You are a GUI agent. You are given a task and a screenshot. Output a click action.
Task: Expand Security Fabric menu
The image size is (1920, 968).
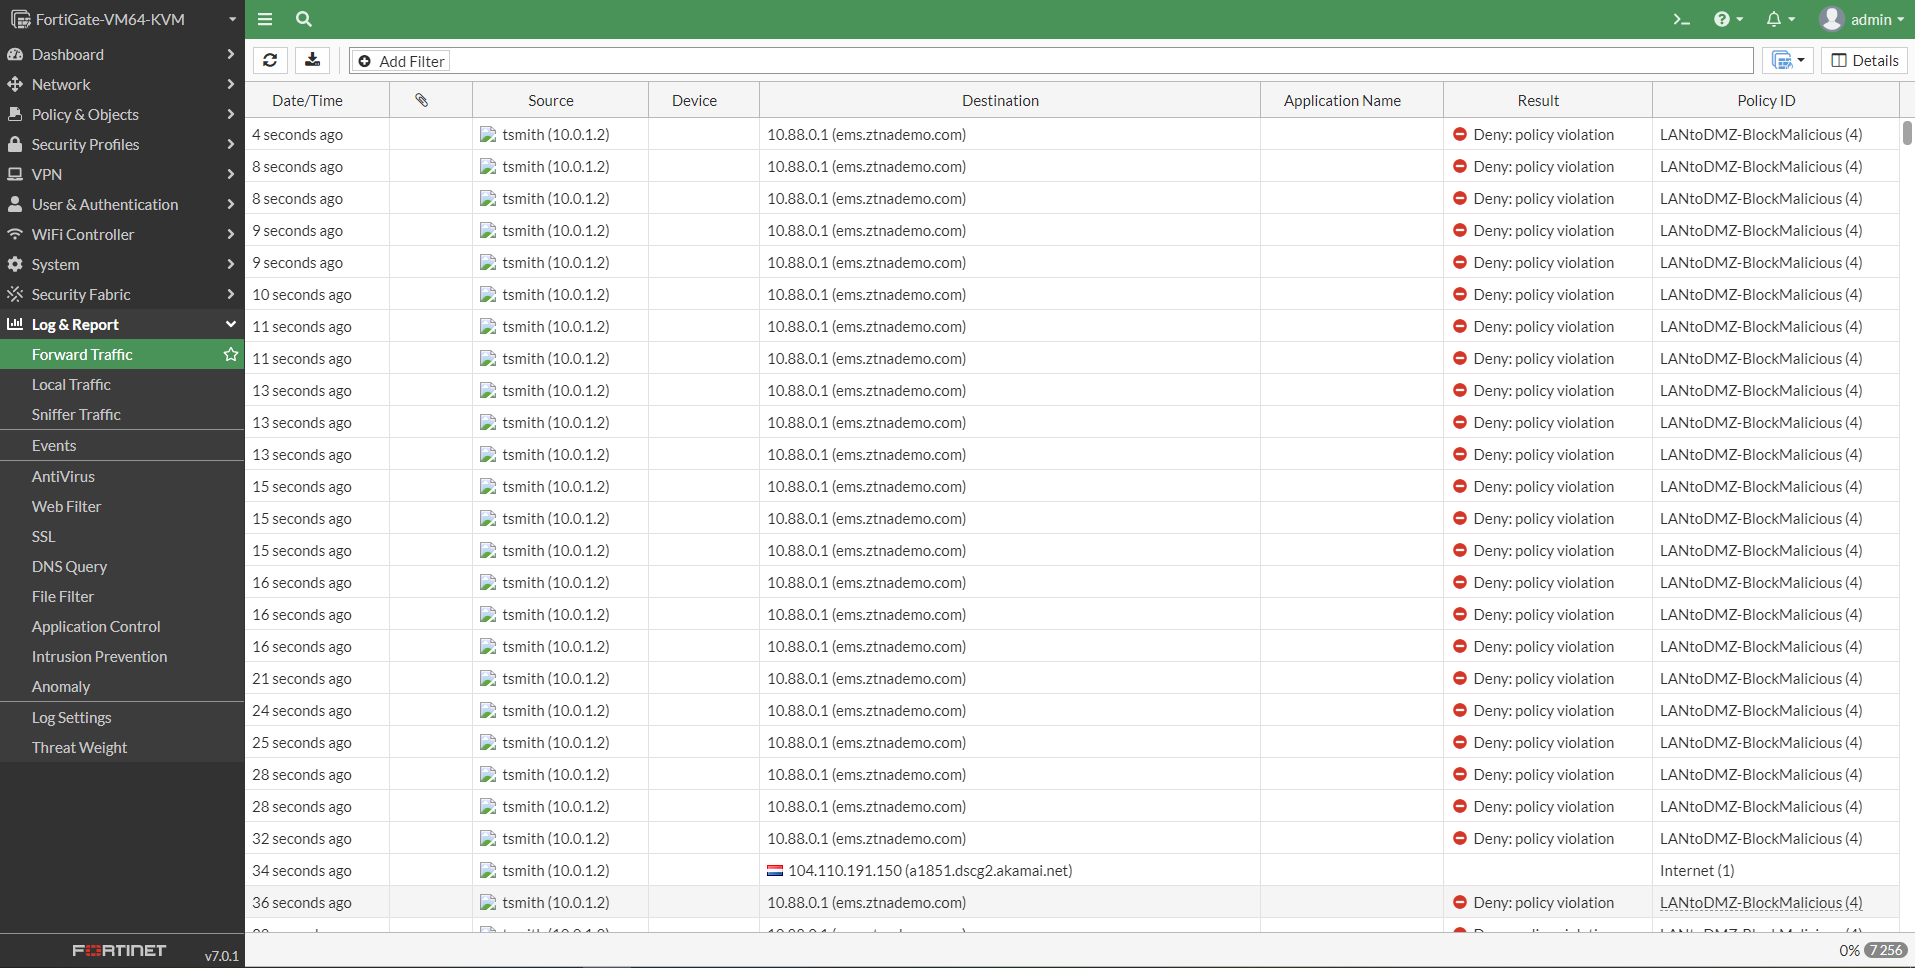[122, 294]
